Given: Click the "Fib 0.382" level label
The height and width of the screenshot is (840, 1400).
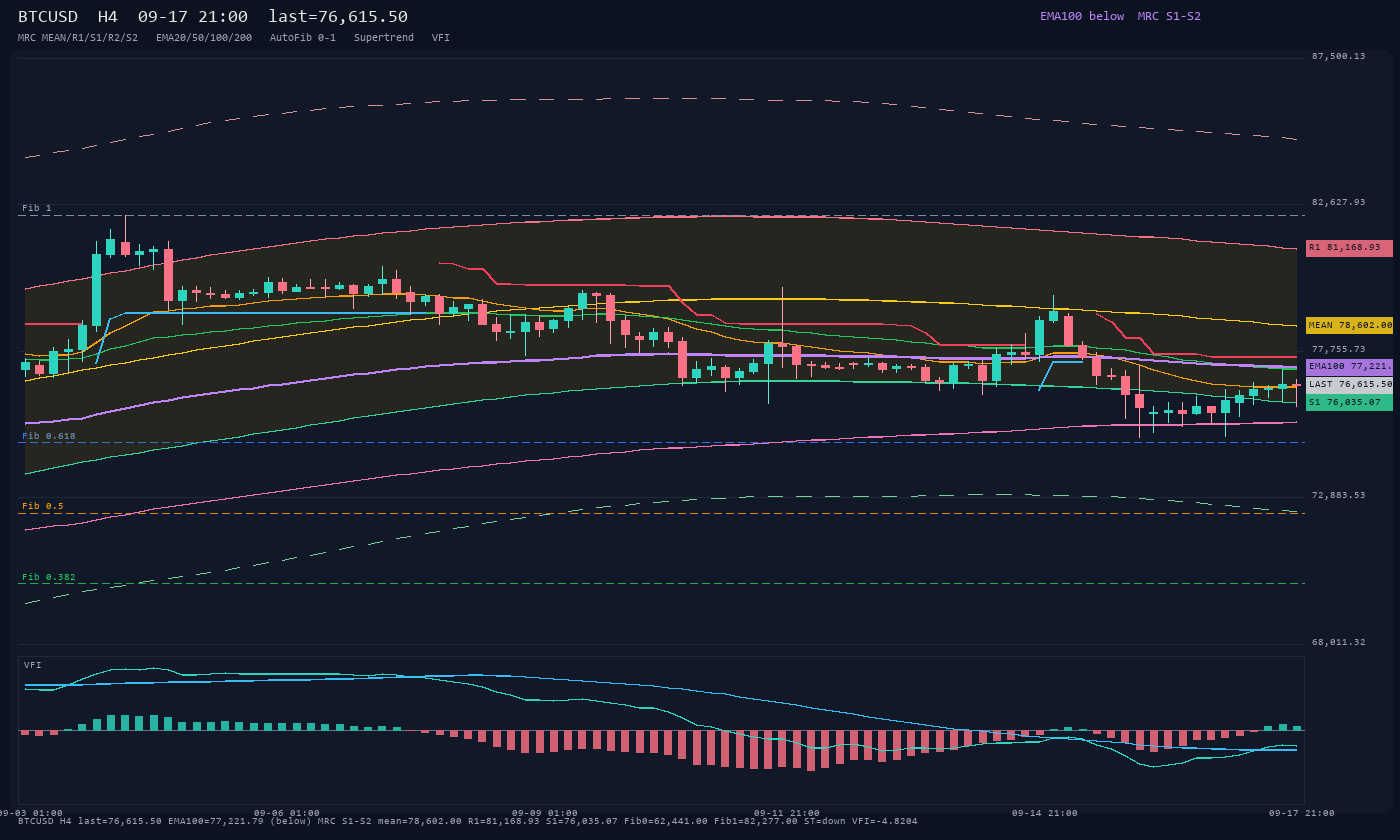Looking at the screenshot, I should coord(49,577).
